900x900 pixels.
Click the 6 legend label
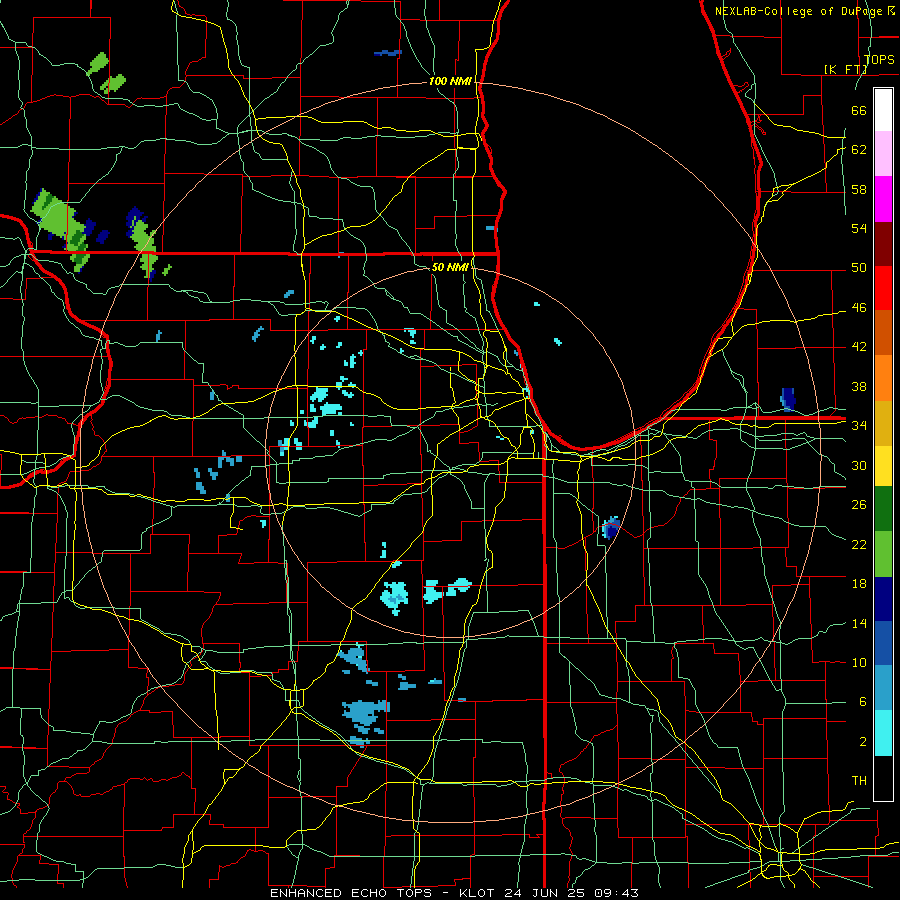862,702
